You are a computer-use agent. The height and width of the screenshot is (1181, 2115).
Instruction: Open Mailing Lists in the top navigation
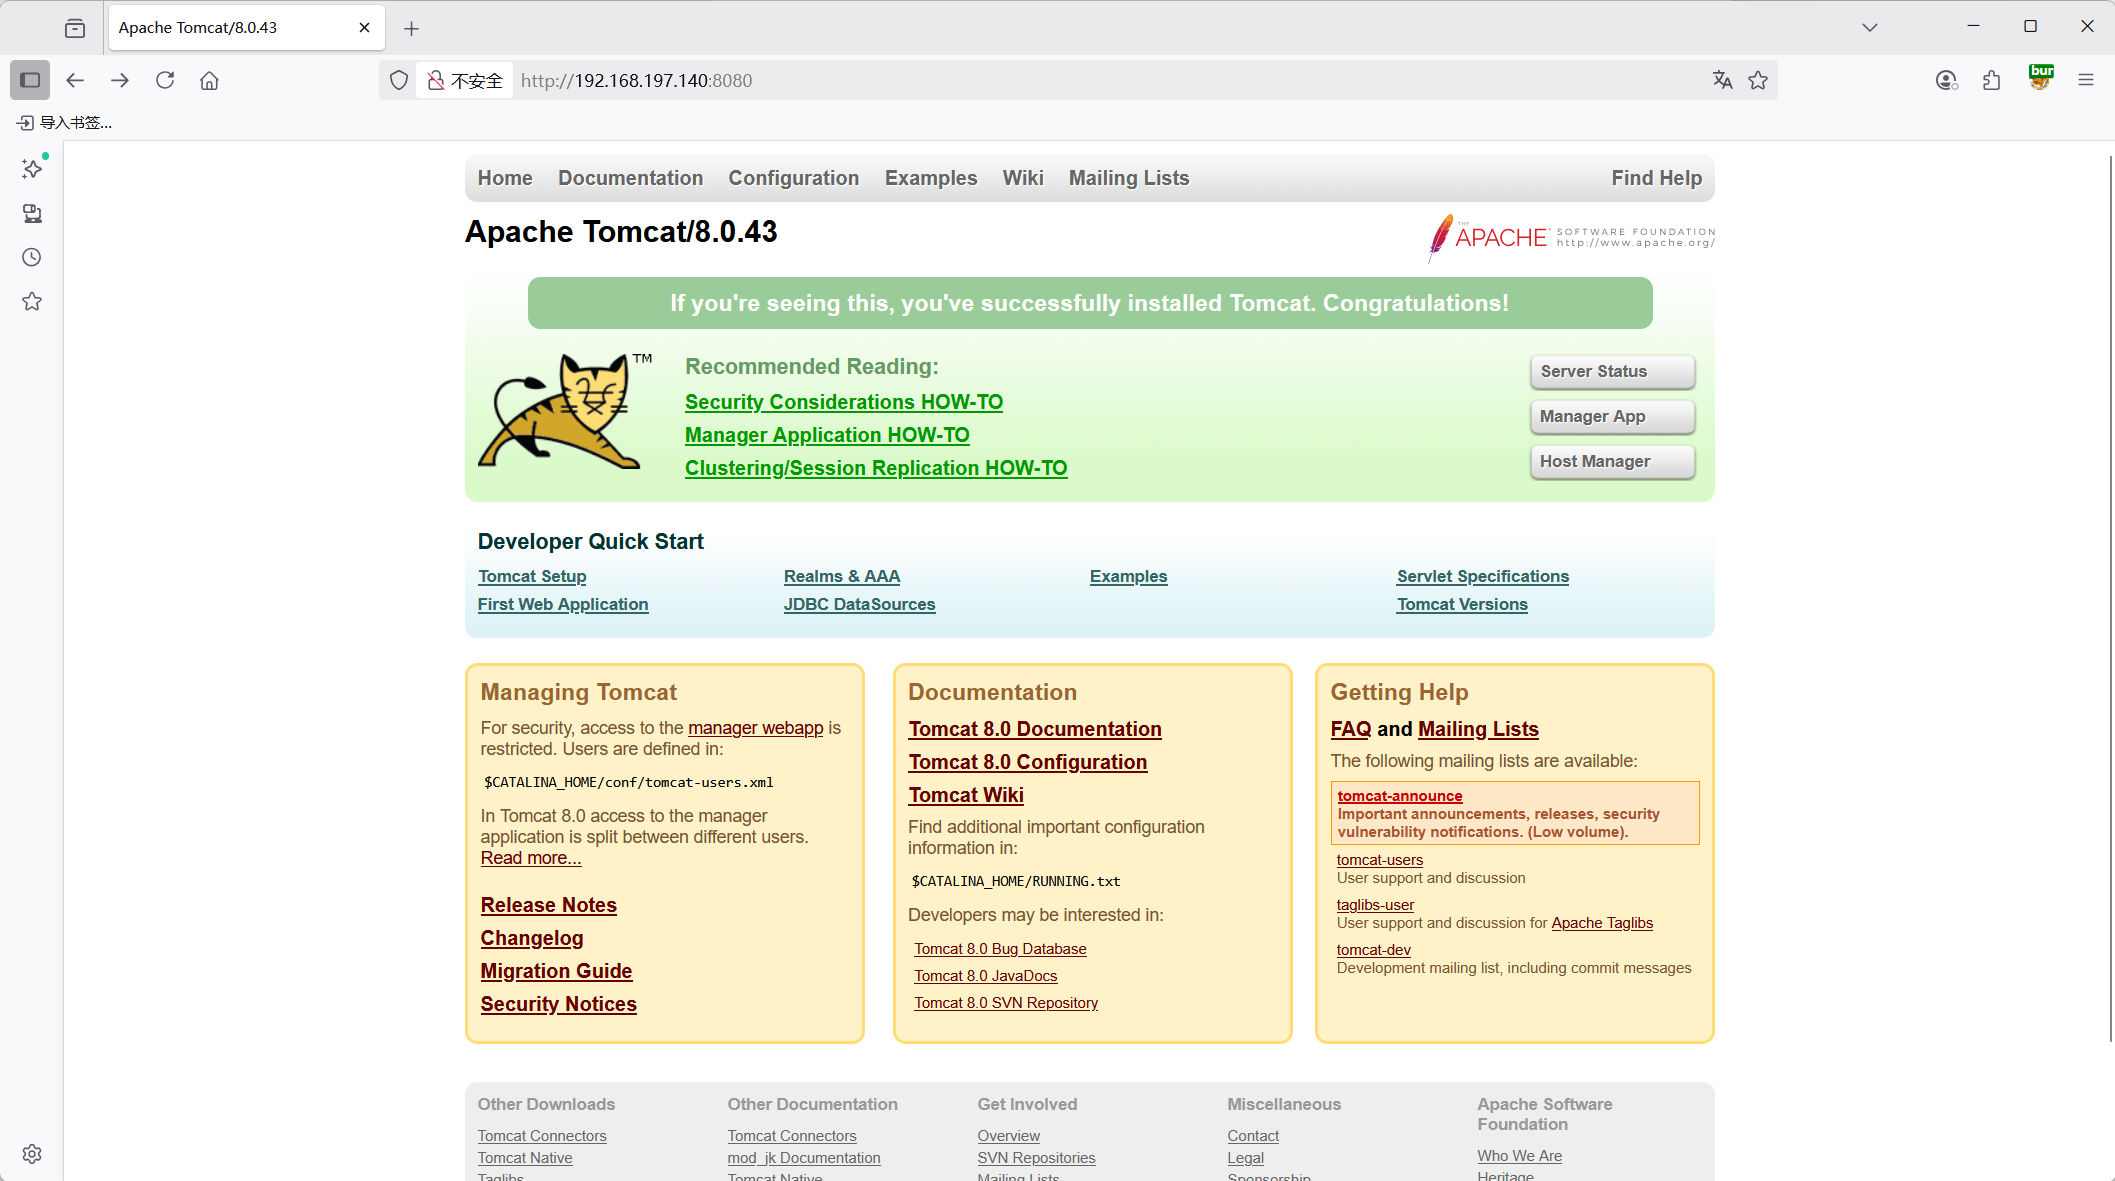tap(1129, 178)
